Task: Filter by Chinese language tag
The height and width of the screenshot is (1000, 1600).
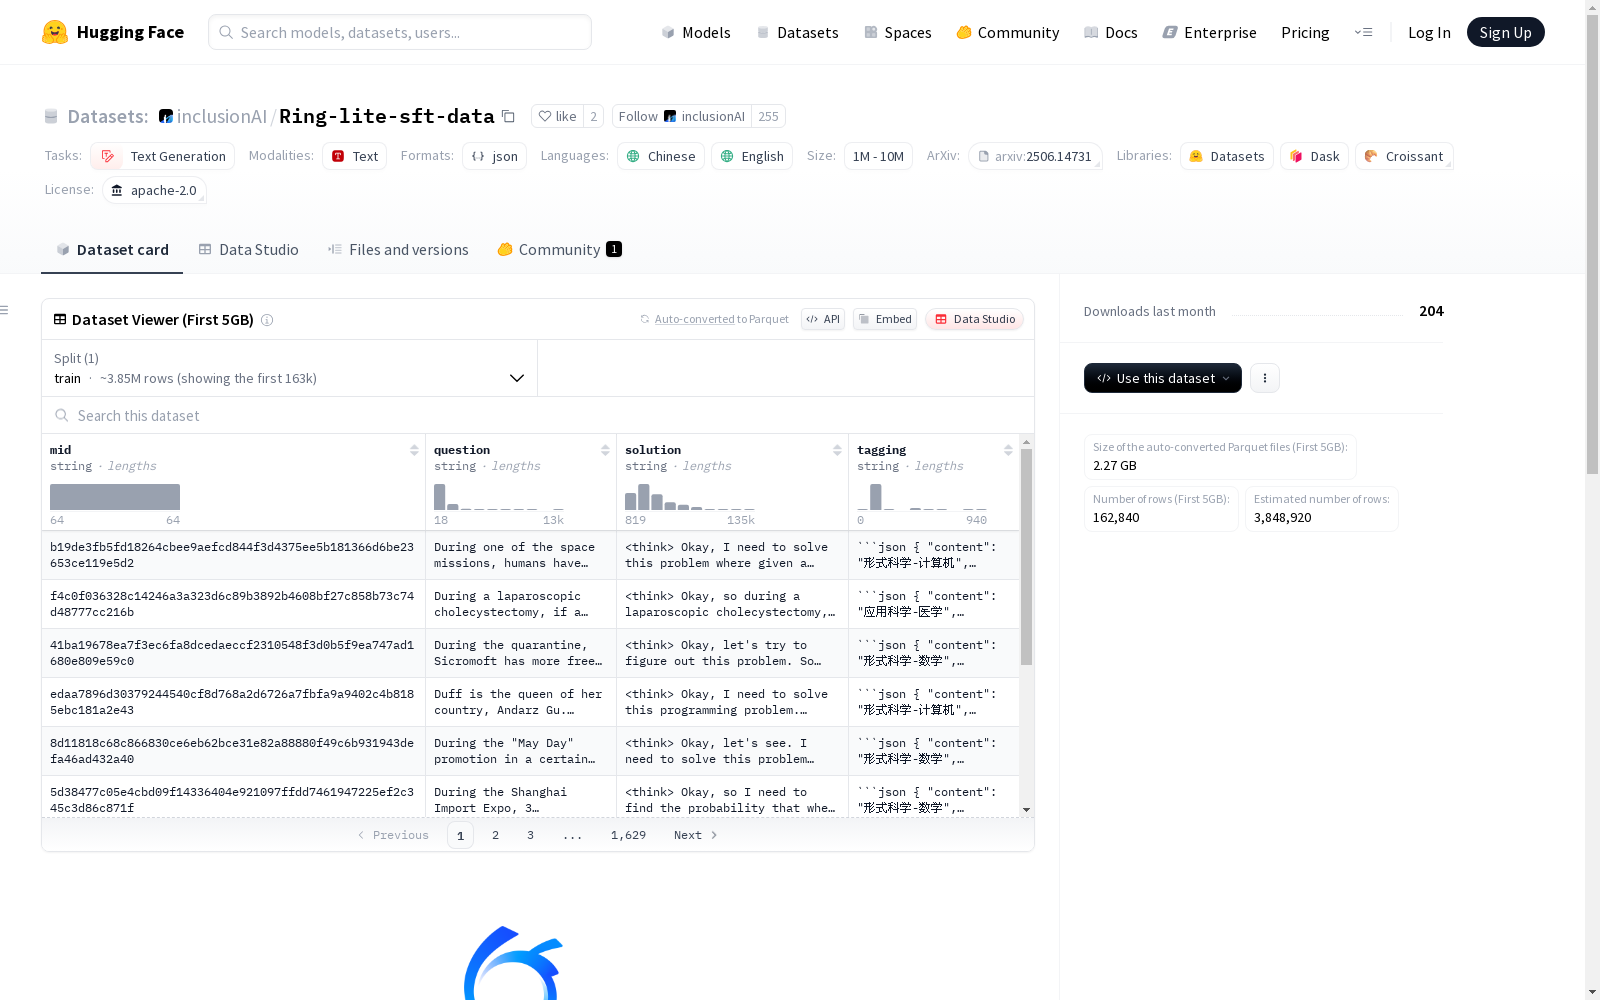Action: point(661,156)
